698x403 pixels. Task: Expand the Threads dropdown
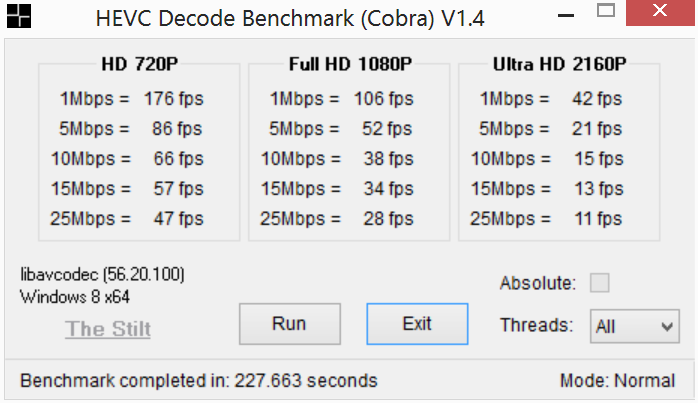coord(635,325)
